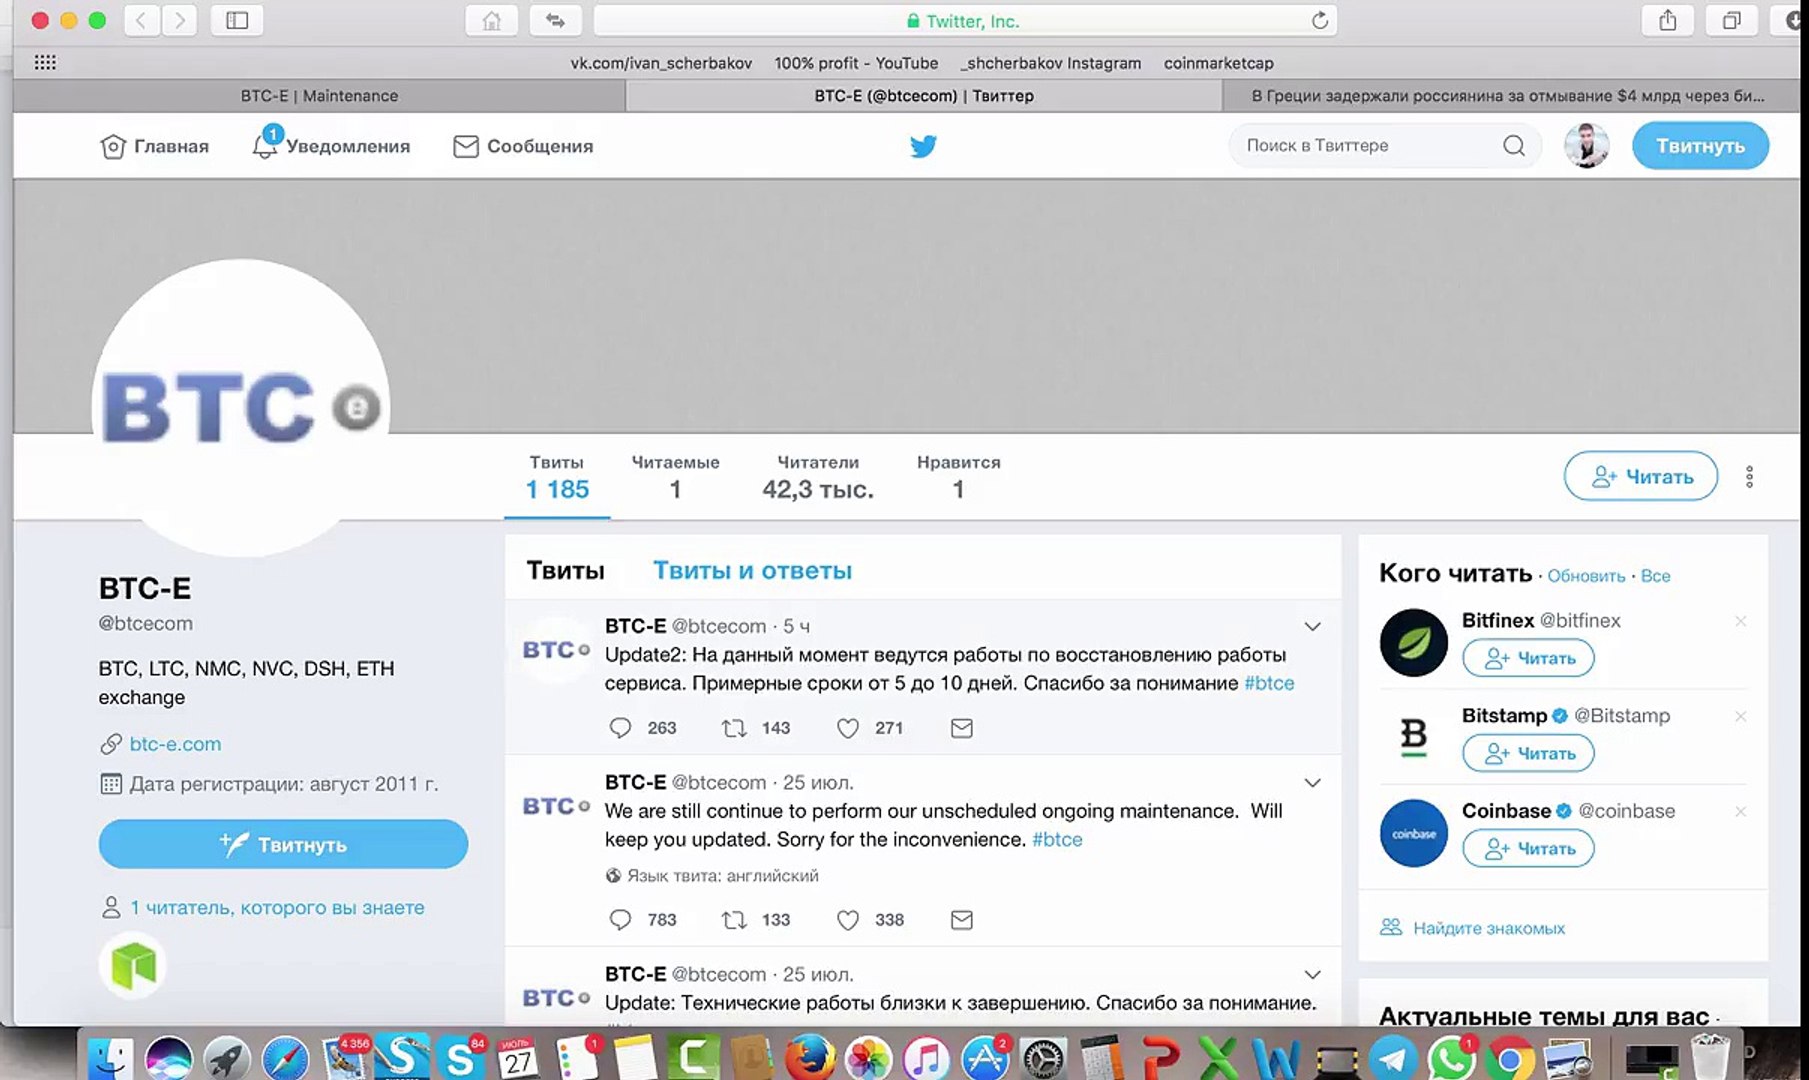
Task: Click the Читать follow button for BTC-E
Action: 1641,477
